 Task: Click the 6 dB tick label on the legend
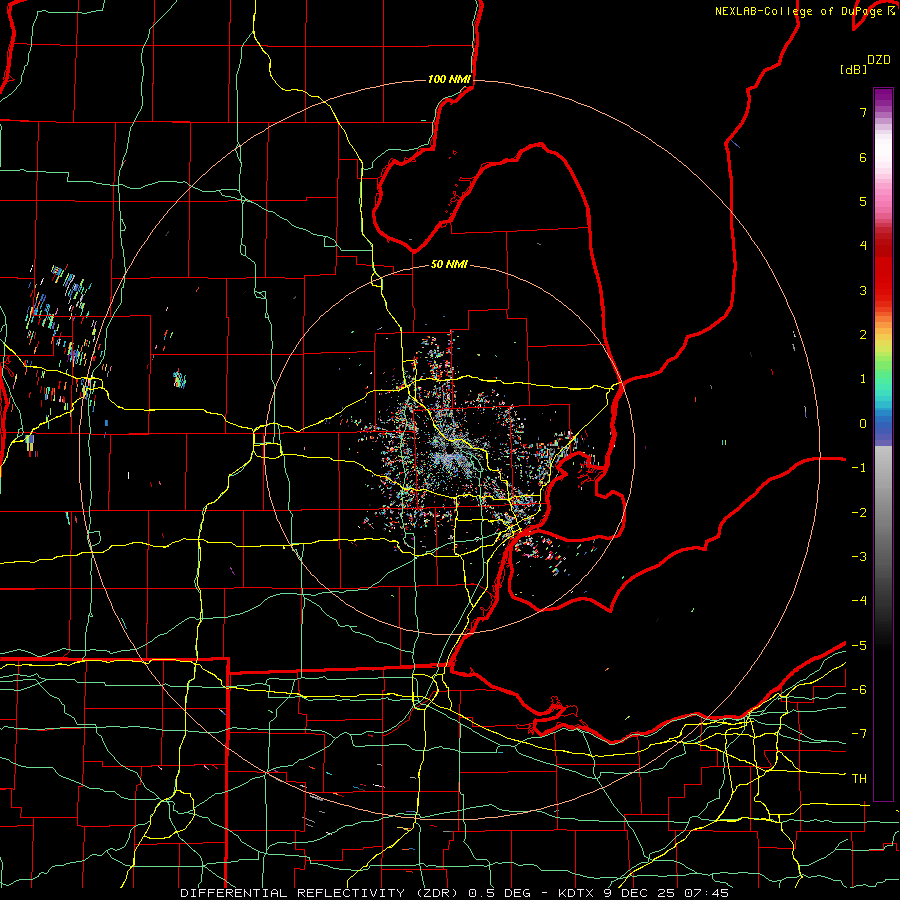coord(863,157)
